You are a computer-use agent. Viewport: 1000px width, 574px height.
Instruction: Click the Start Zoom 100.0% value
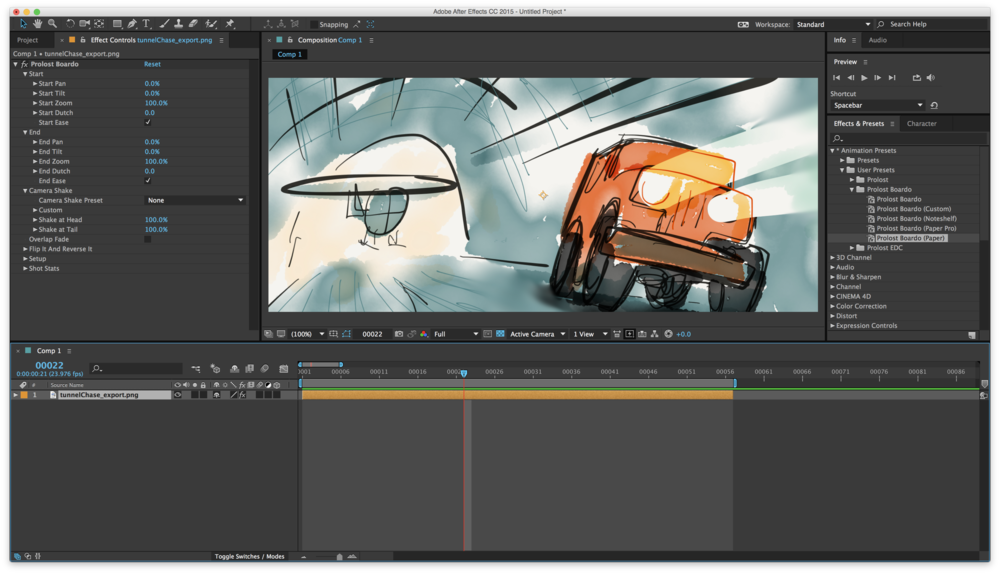click(156, 103)
